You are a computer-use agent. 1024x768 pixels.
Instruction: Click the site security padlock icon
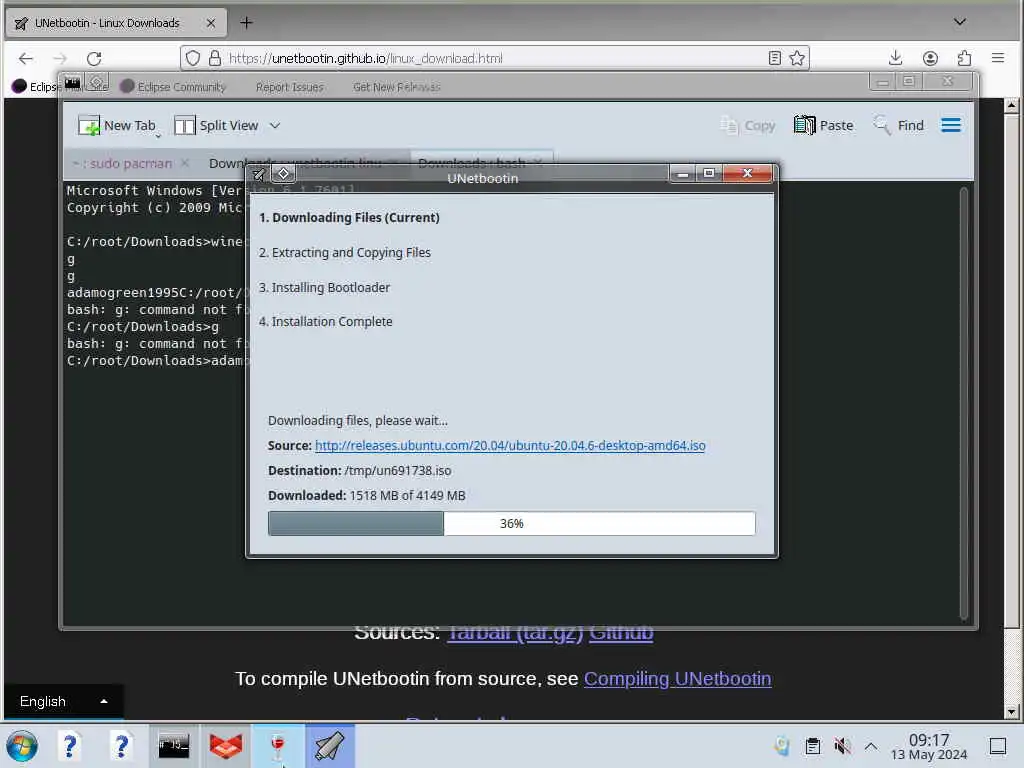pyautogui.click(x=215, y=58)
